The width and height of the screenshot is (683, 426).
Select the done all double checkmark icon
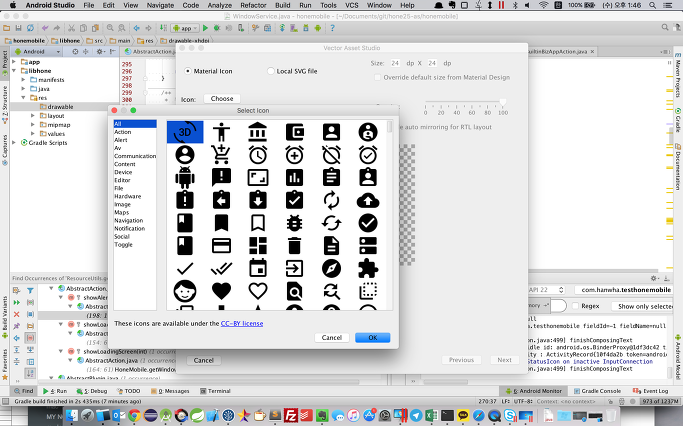point(221,268)
